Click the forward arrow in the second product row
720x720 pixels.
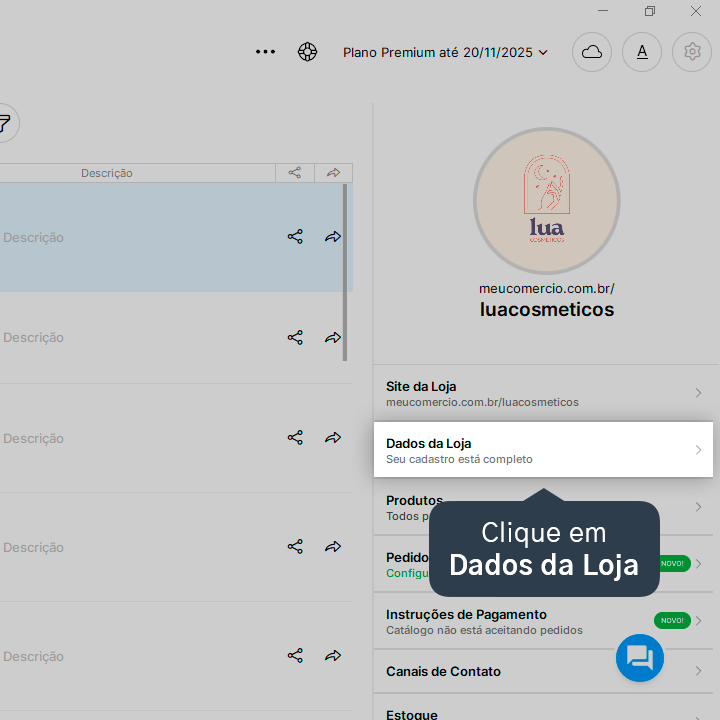point(333,338)
